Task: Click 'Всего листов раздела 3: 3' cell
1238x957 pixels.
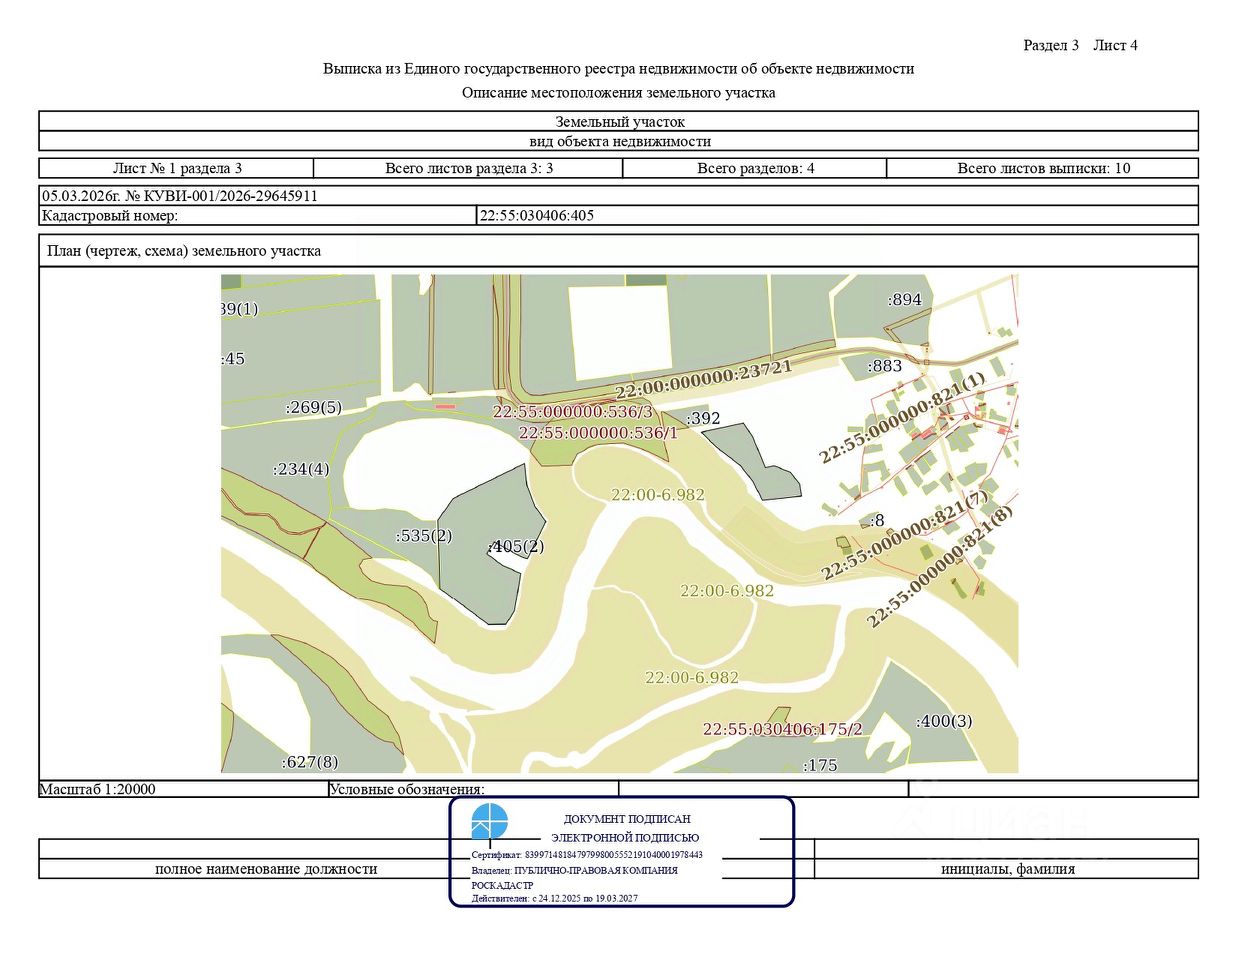Action: pyautogui.click(x=469, y=168)
